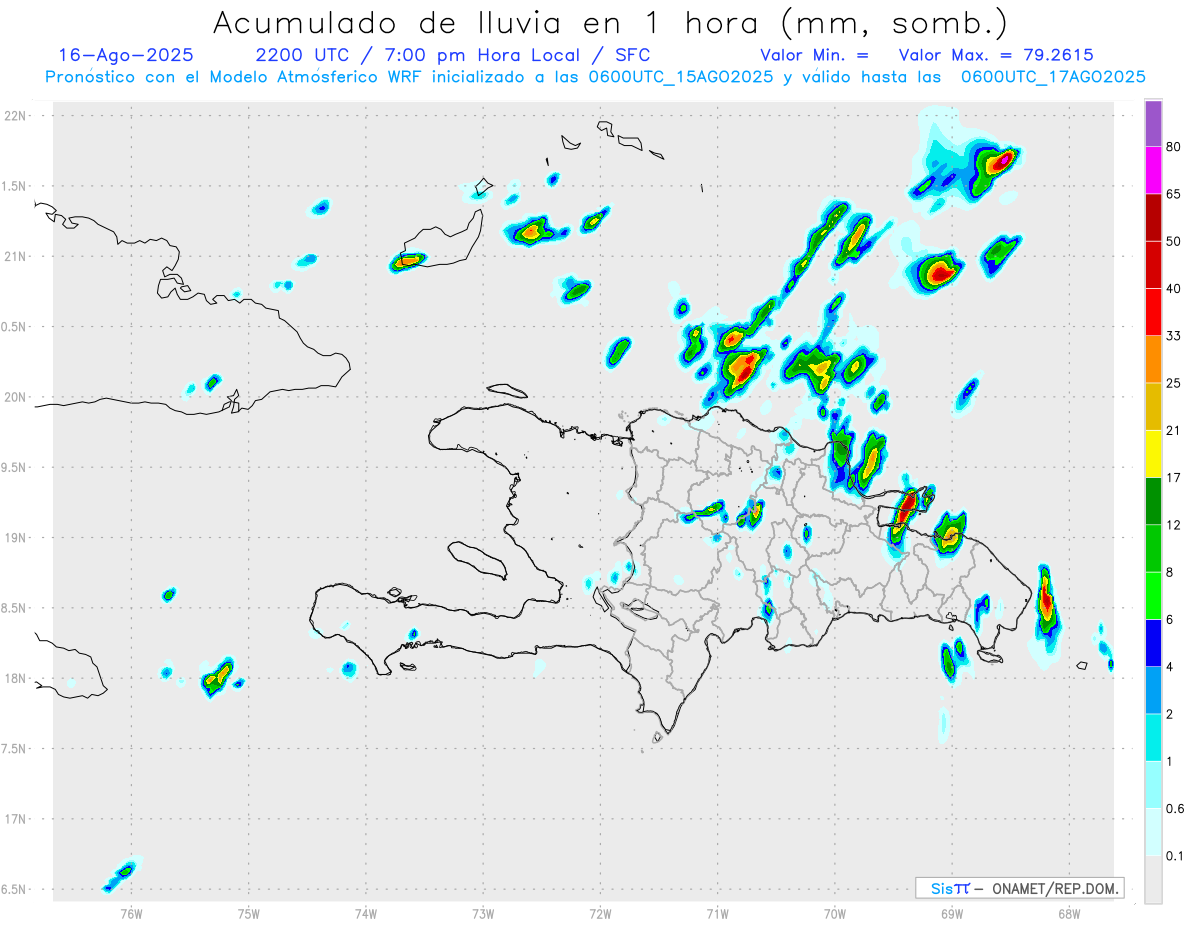Click the '22N' latitude label
Screen dimensions: 1200x927
pyautogui.click(x=15, y=116)
